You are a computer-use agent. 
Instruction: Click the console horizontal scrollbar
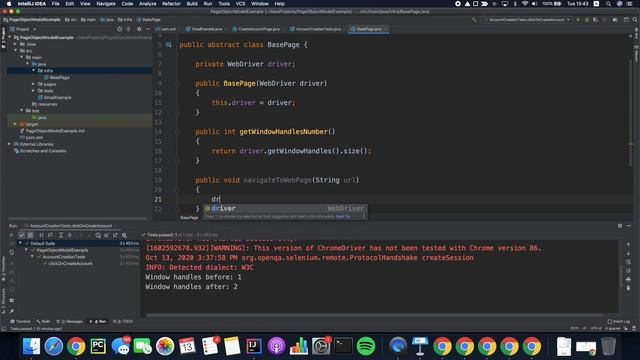pyautogui.click(x=374, y=315)
